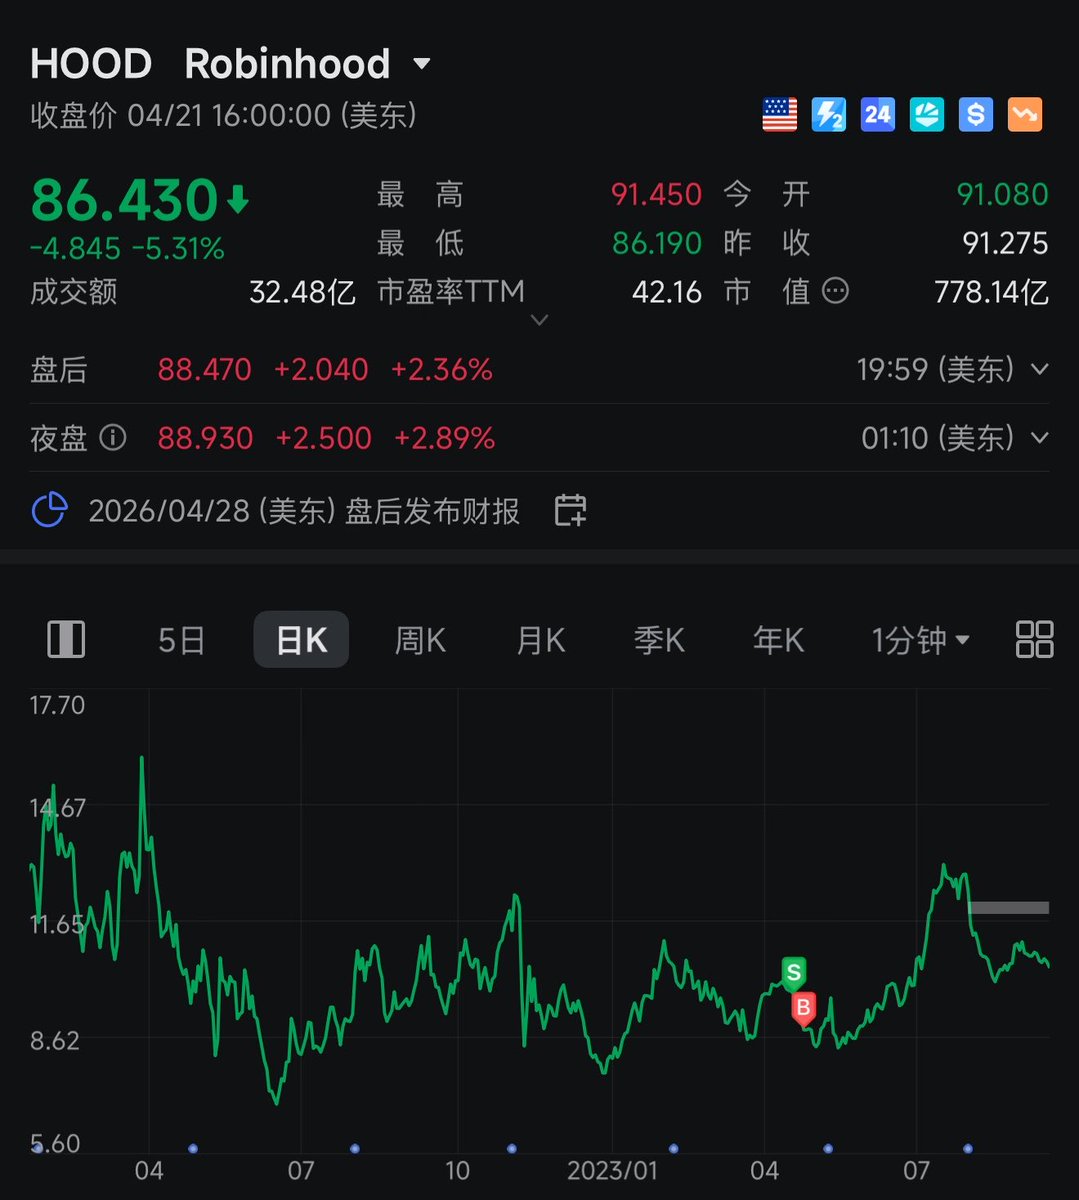Tap the 夜盘 info icon
Viewport: 1079px width, 1200px height.
113,438
